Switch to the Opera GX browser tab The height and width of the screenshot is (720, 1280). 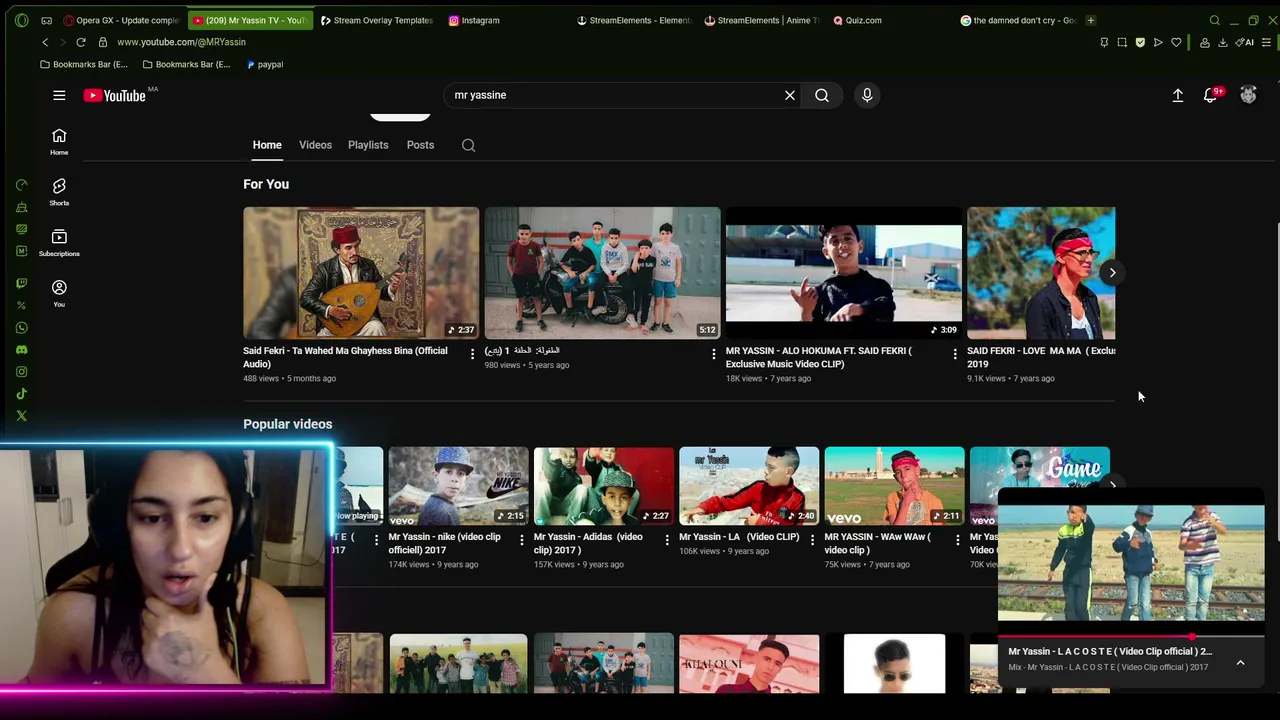click(120, 20)
